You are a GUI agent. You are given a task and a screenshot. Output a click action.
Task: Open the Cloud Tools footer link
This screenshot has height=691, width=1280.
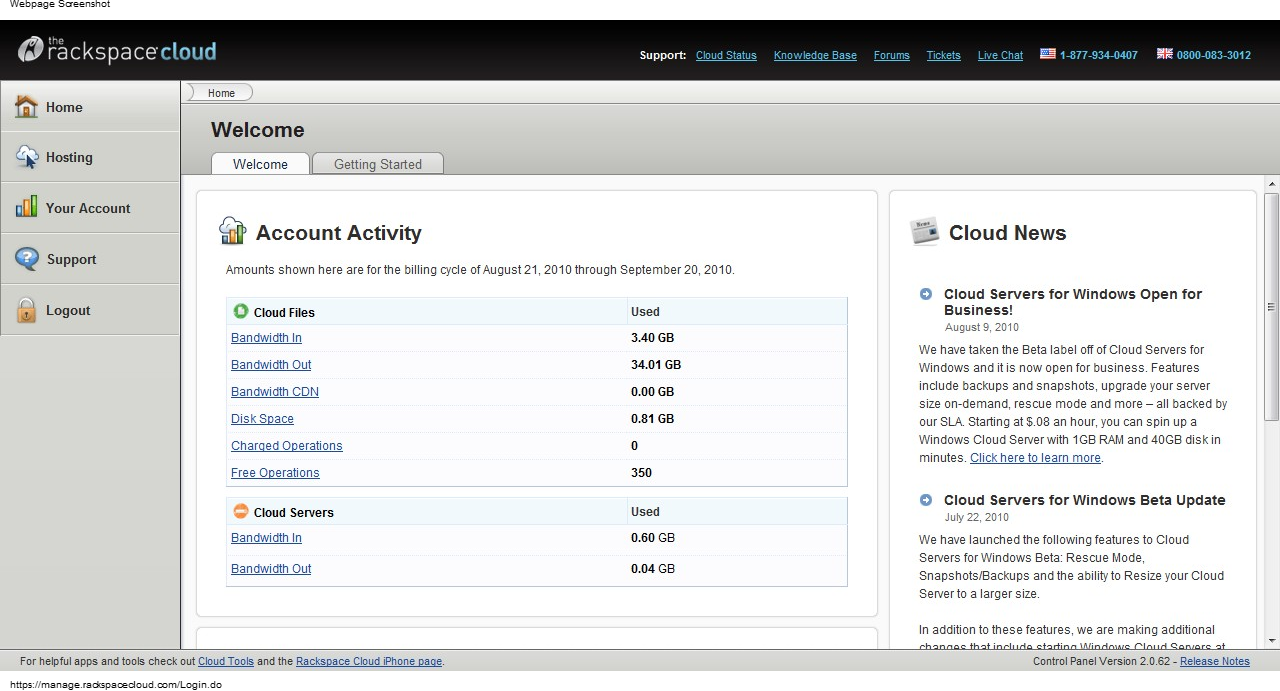pyautogui.click(x=226, y=661)
